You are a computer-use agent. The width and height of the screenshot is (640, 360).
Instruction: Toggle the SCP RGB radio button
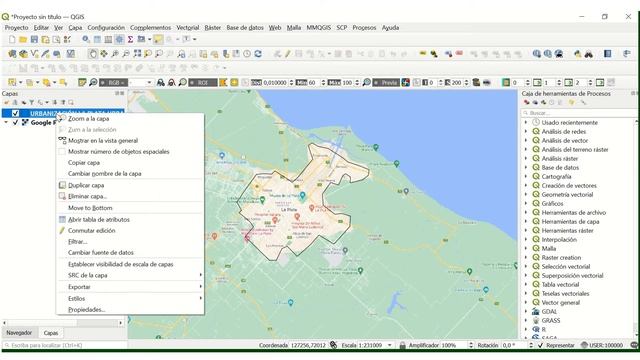point(103,82)
